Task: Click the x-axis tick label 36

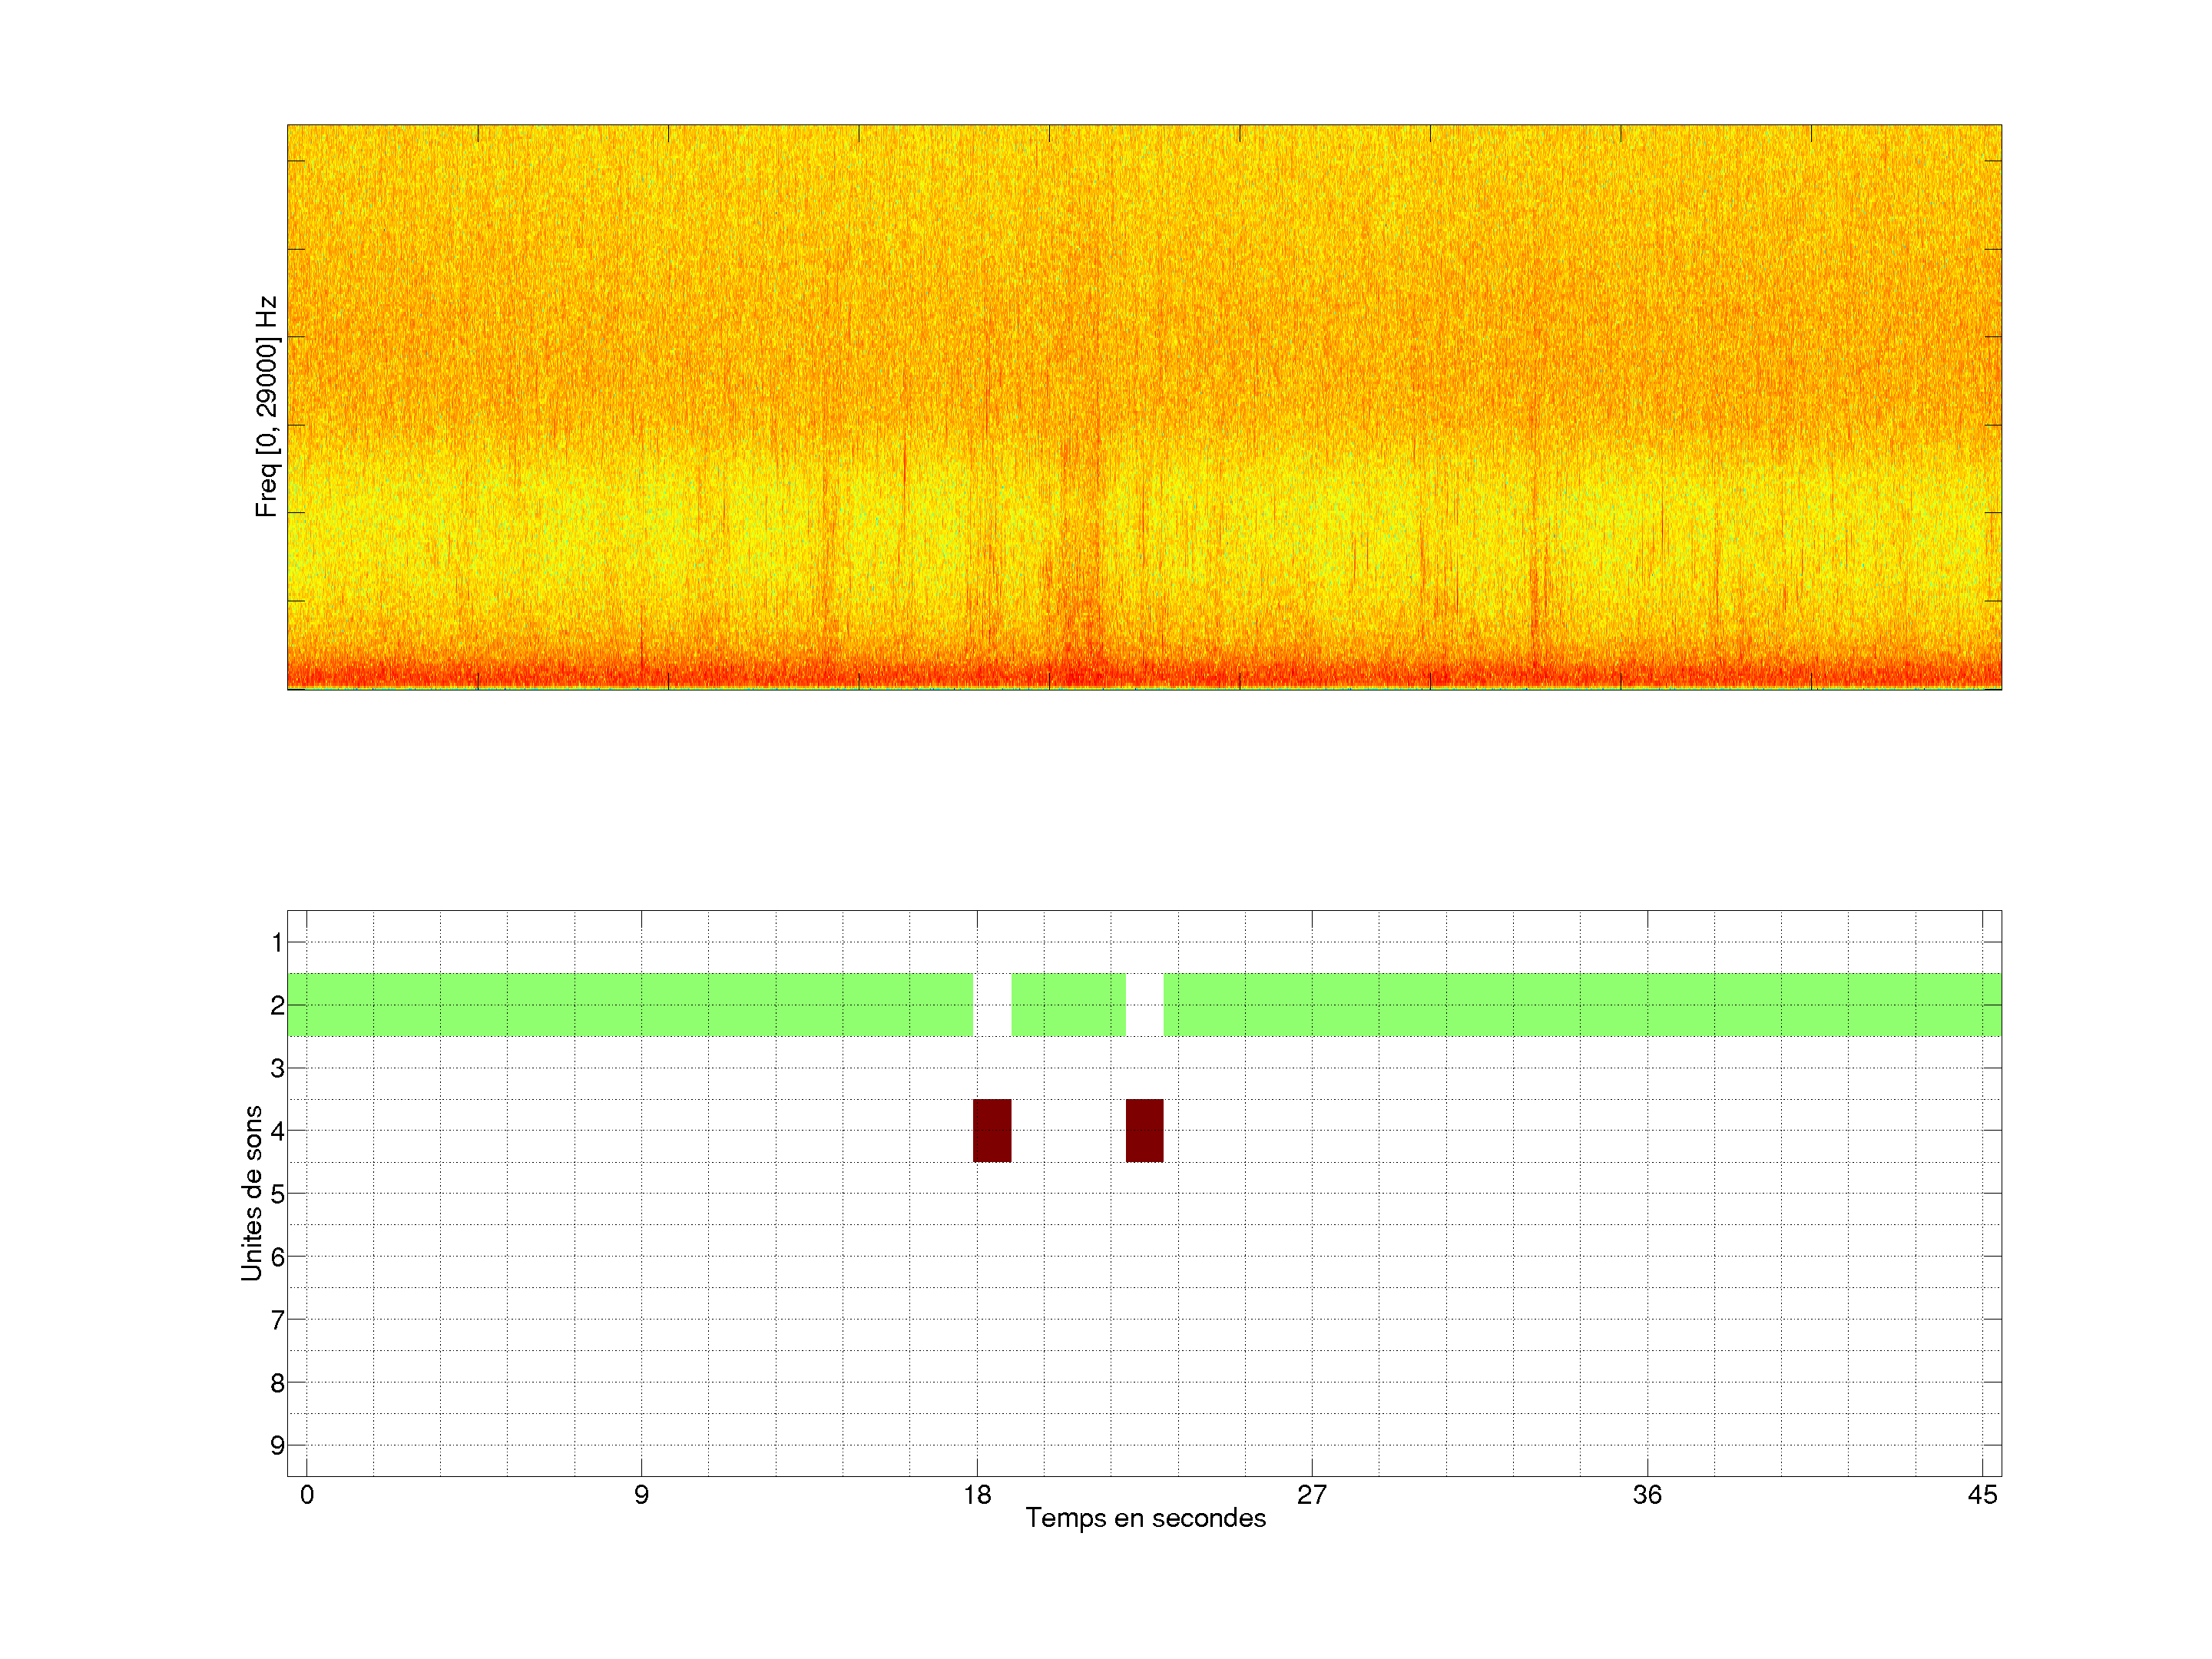Action: click(1647, 1495)
